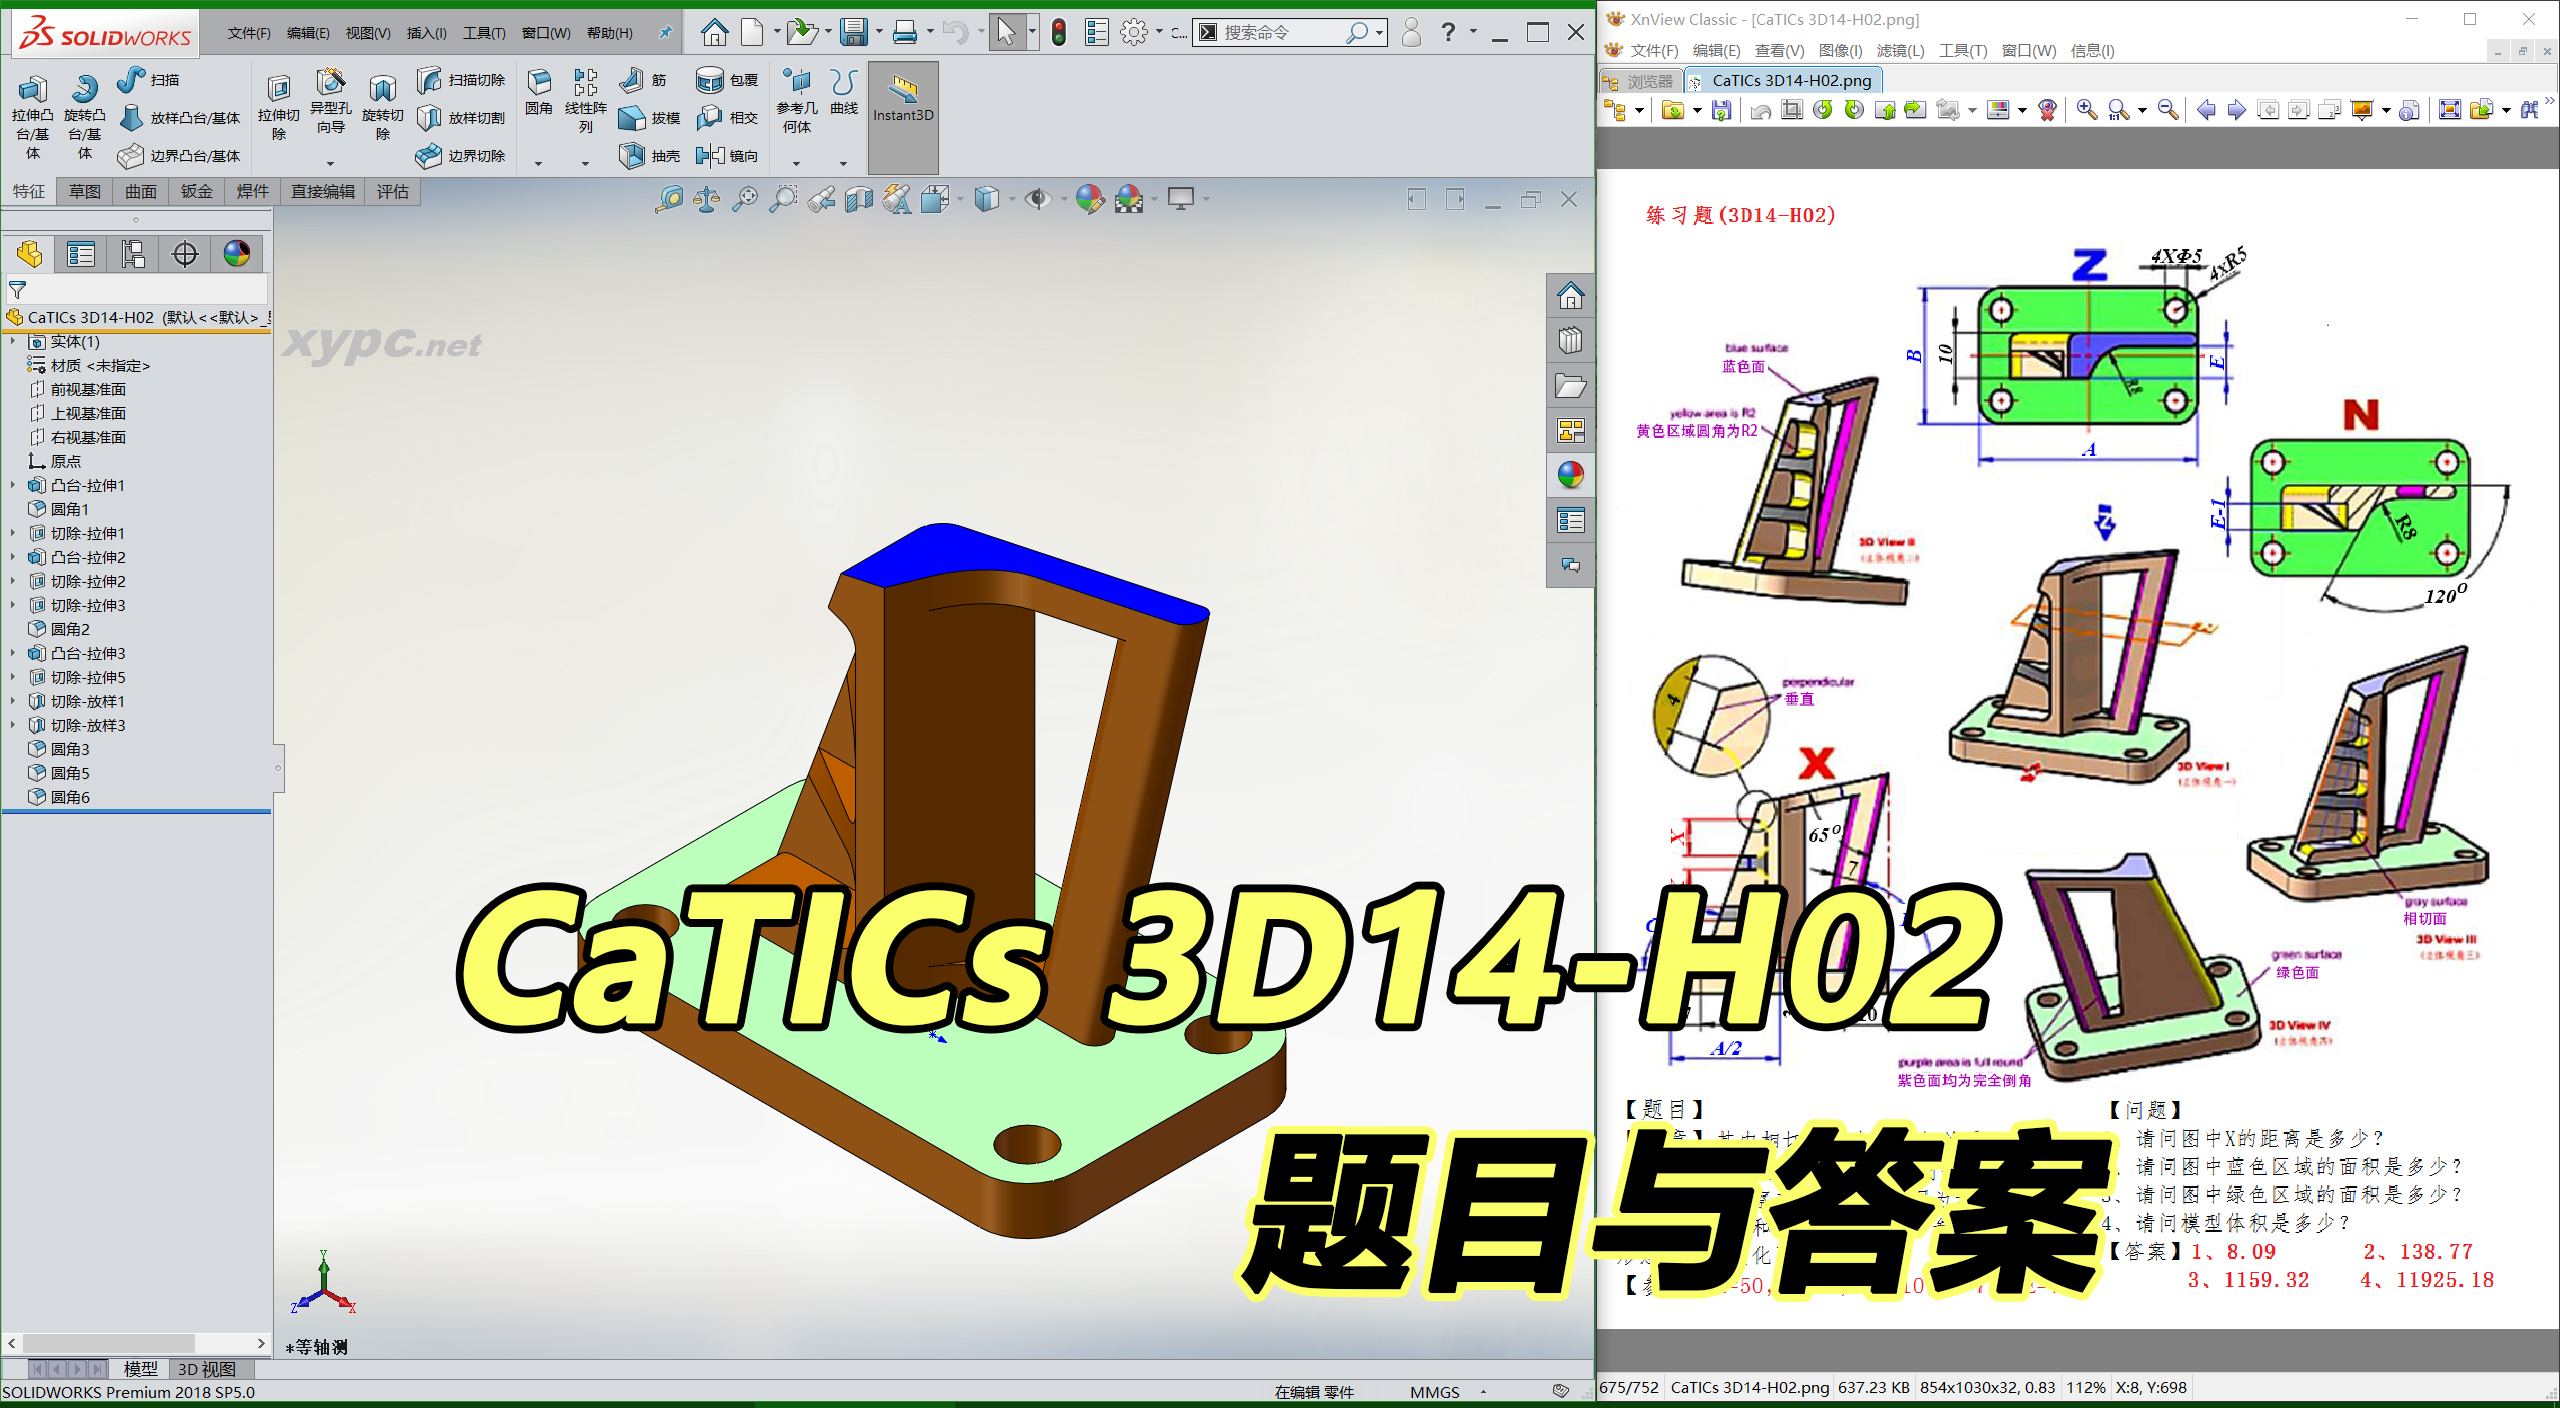Select 材质 <未指定> tree item

click(x=100, y=365)
